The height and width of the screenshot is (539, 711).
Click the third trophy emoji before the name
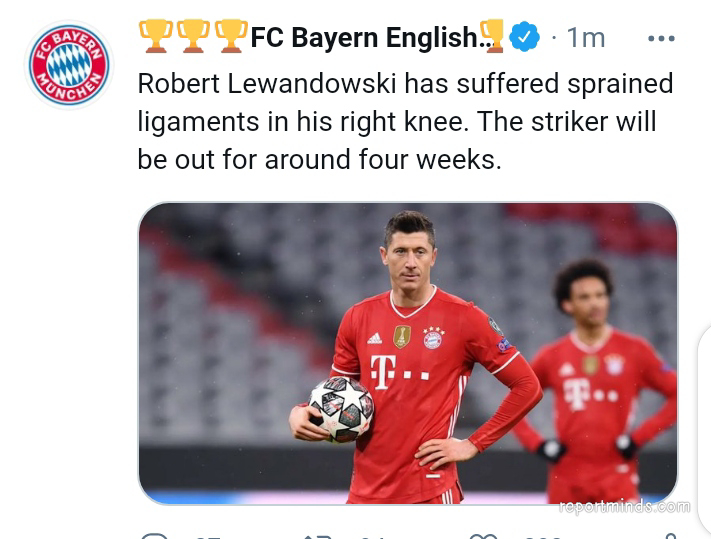tap(231, 36)
